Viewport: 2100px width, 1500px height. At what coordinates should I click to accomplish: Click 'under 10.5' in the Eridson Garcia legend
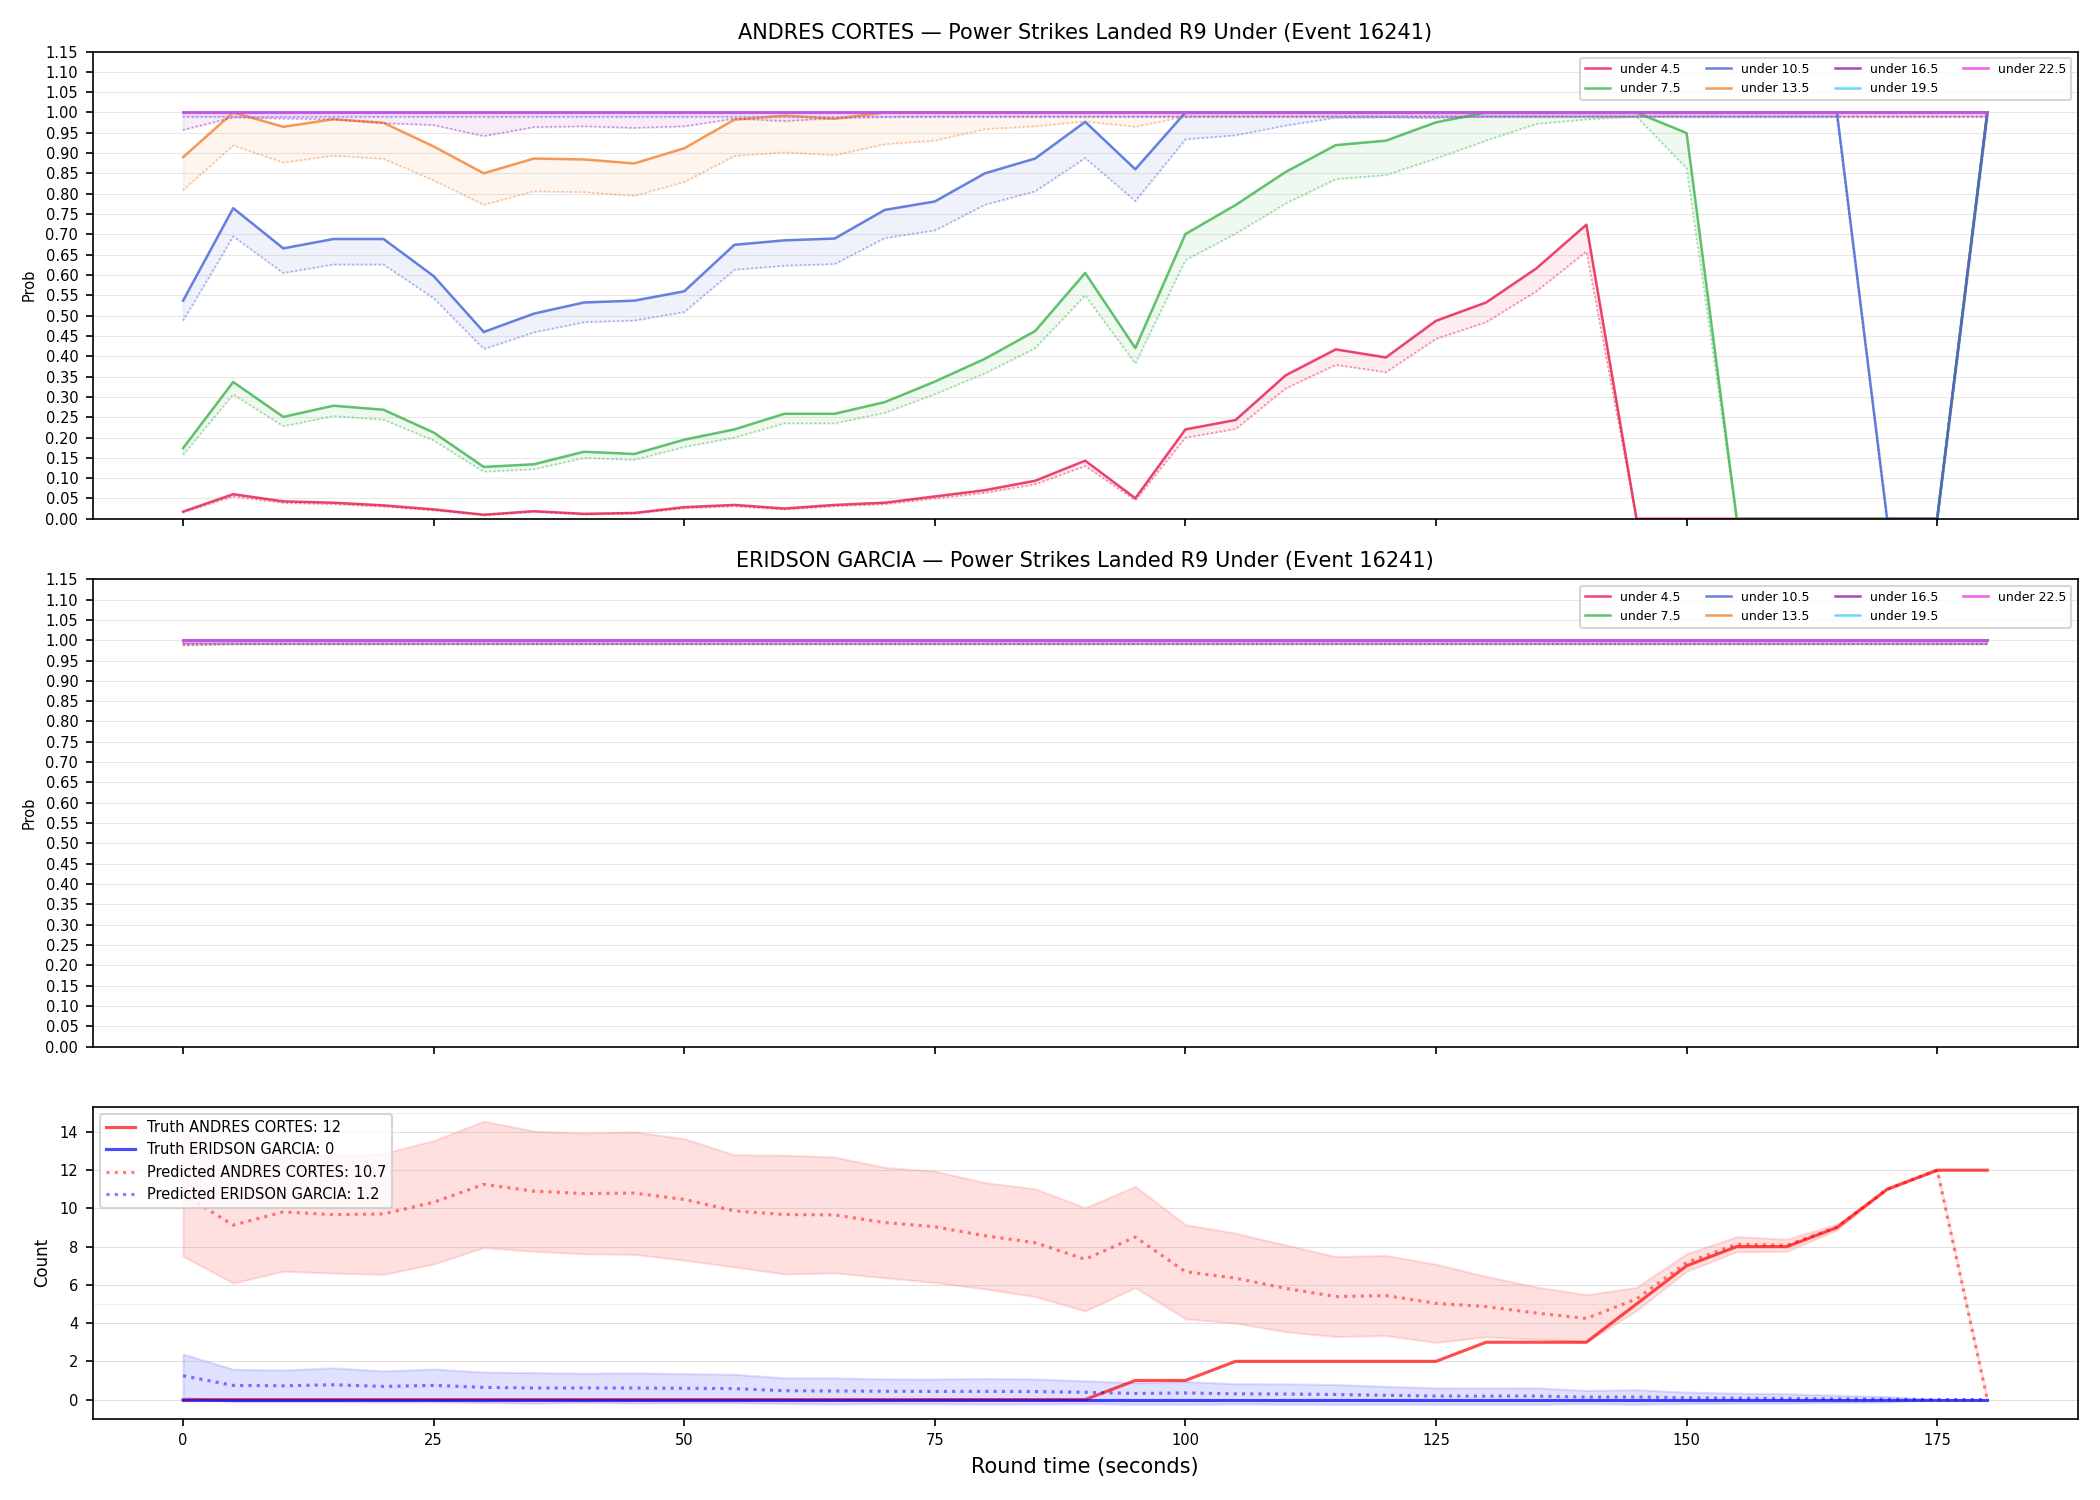[x=1757, y=597]
